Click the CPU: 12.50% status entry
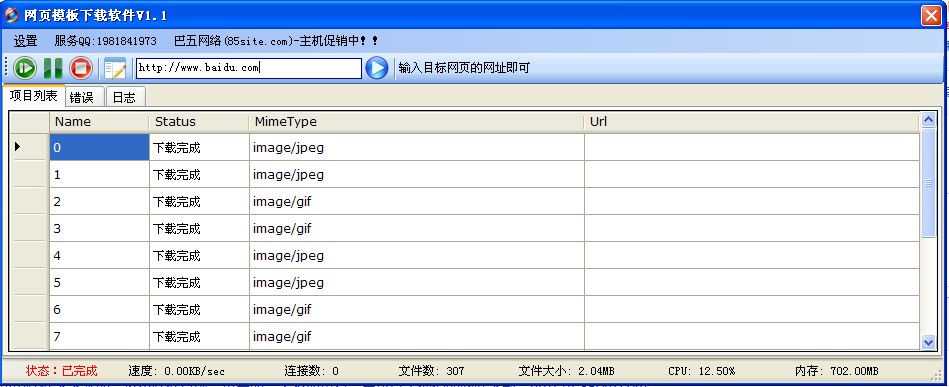 701,371
